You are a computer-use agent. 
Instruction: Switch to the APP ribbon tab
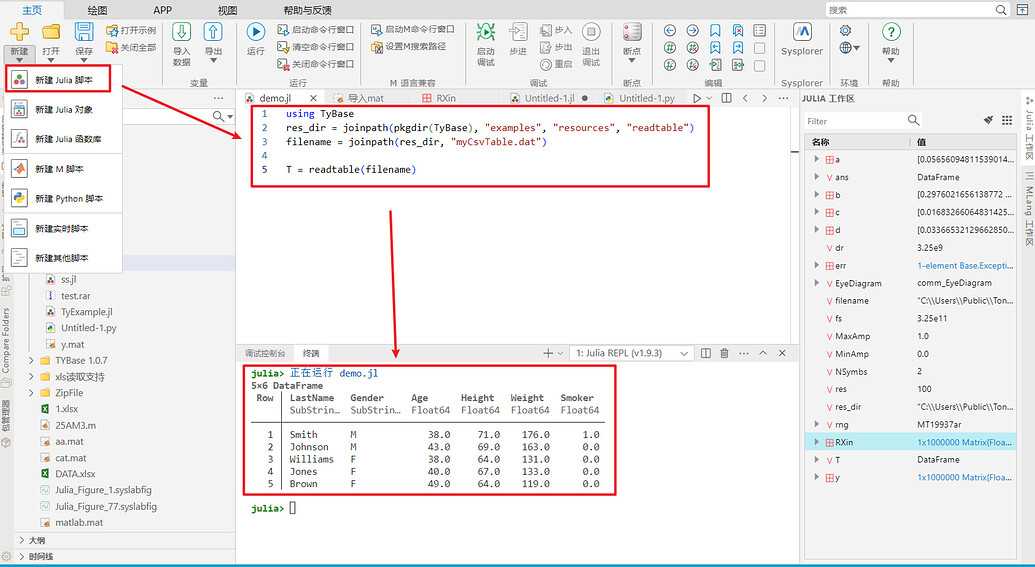point(162,10)
